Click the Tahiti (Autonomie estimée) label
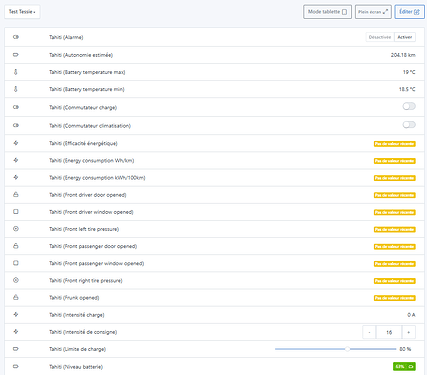427x375 pixels. pyautogui.click(x=81, y=55)
